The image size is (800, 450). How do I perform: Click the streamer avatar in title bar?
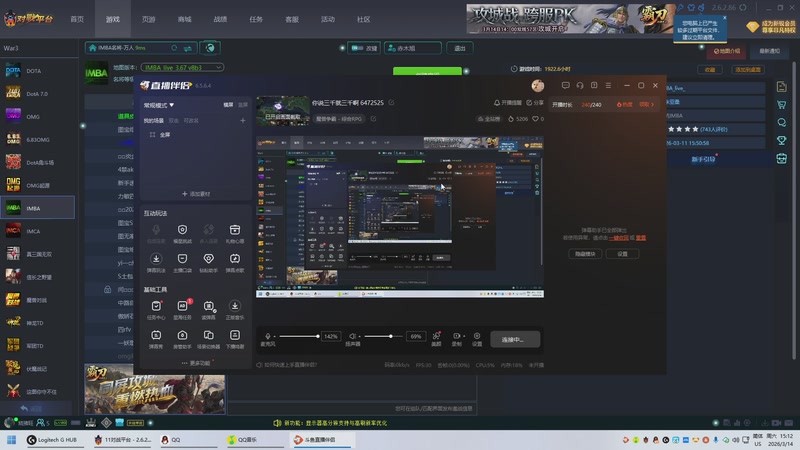click(x=538, y=86)
